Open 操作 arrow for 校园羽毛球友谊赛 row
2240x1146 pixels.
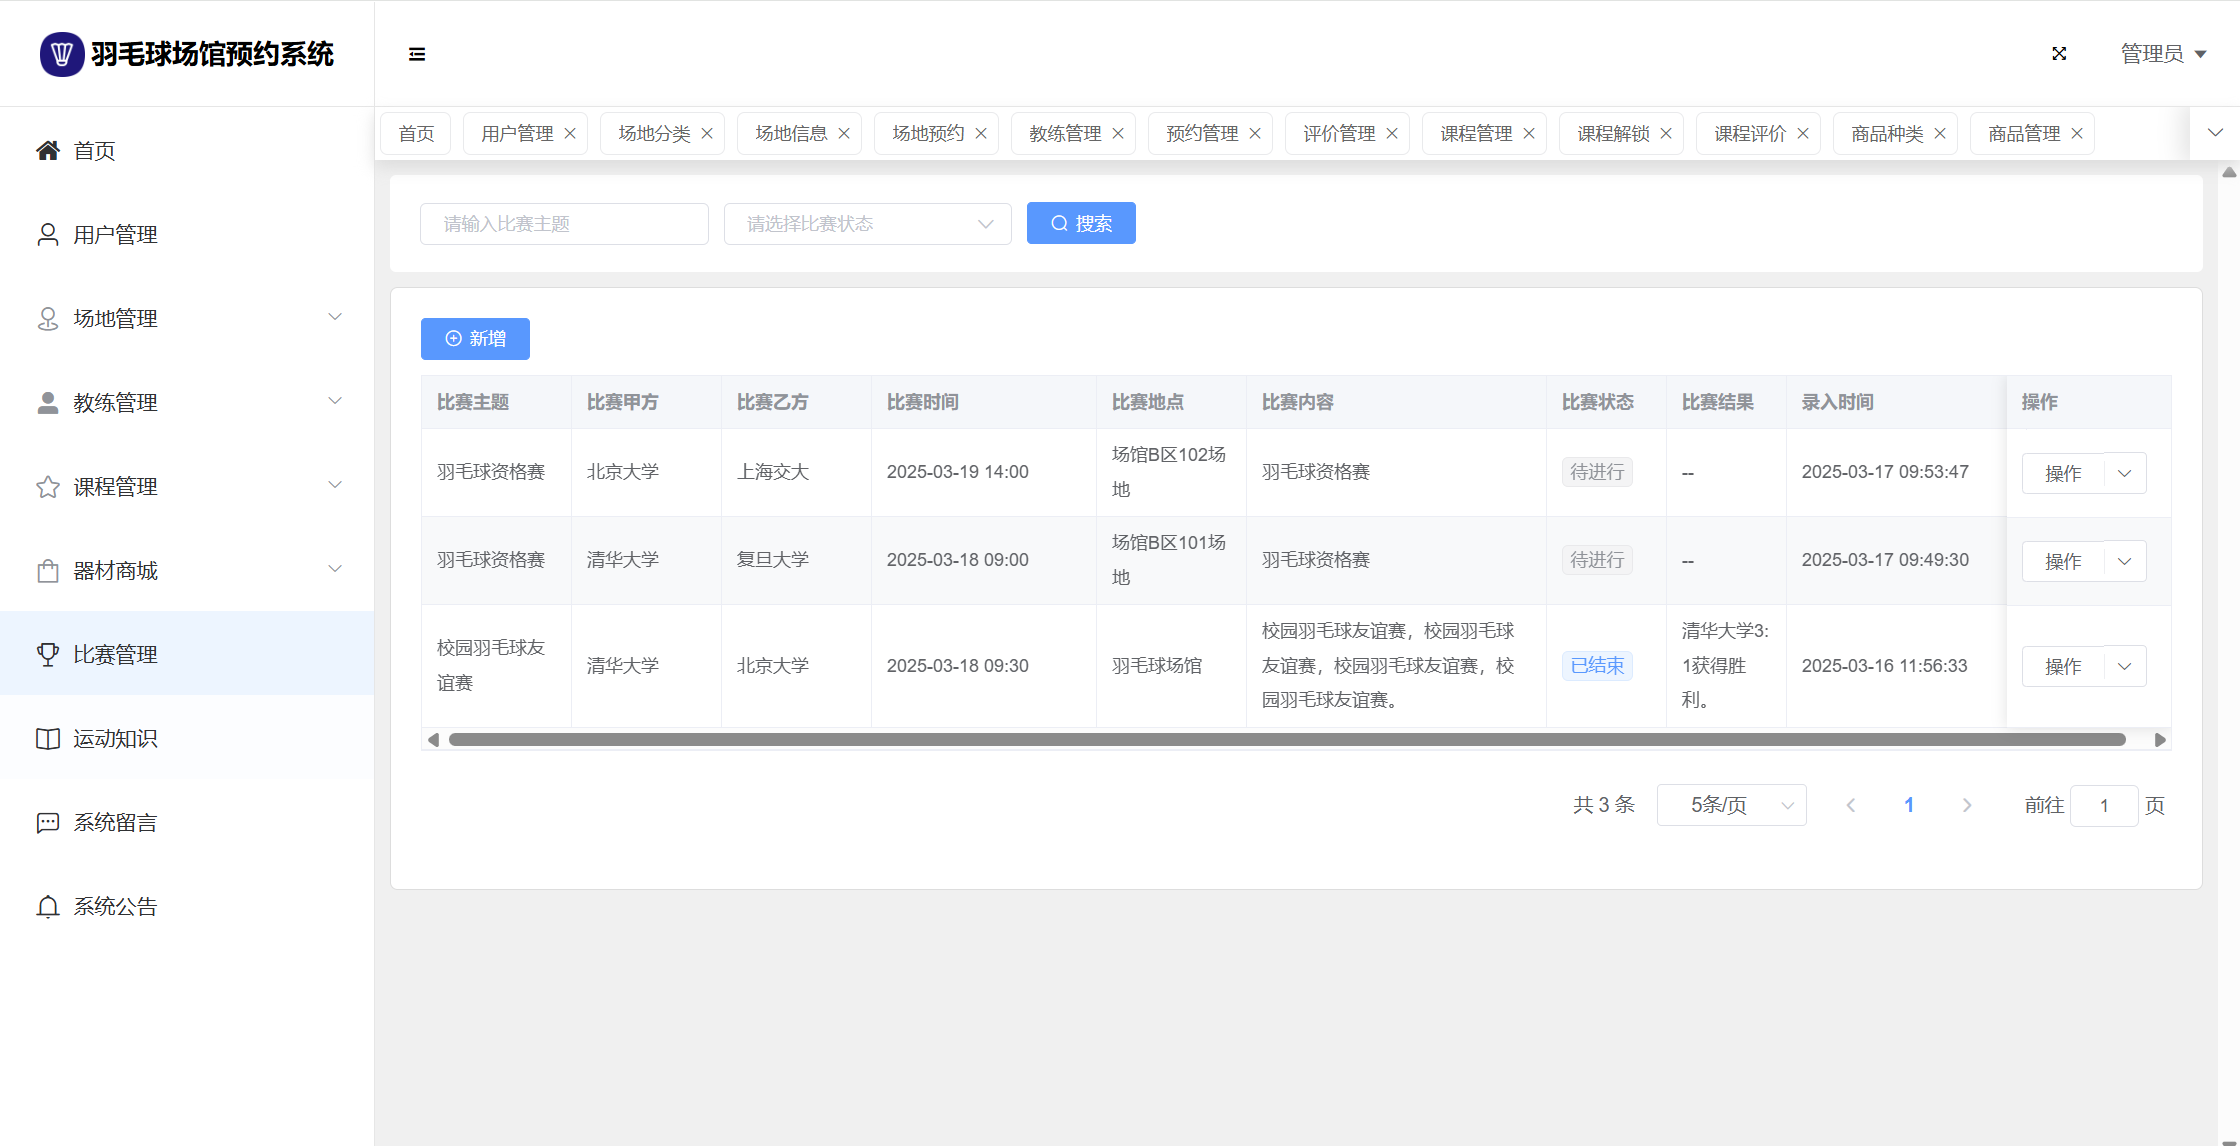pos(2125,666)
